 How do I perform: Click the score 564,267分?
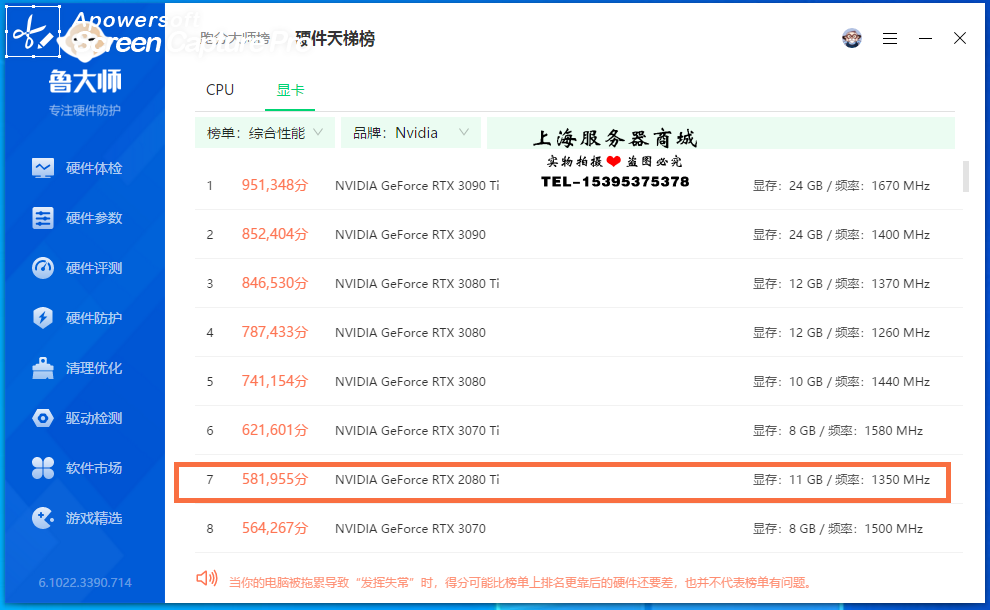(x=275, y=528)
